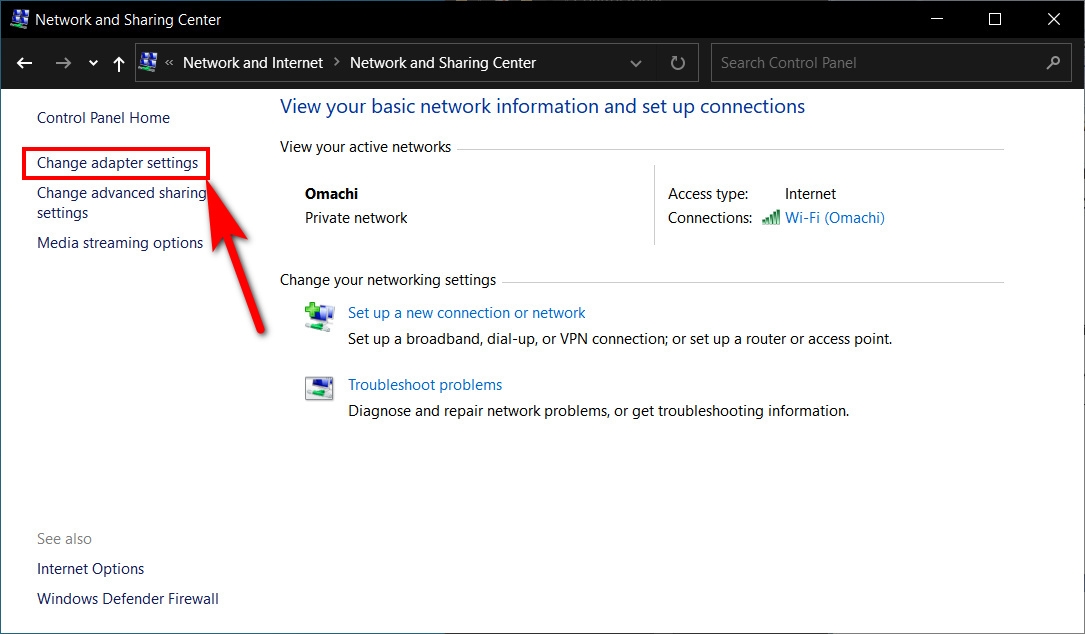Click the Network and Sharing Center title bar icon
This screenshot has height=634, width=1085.
19,19
